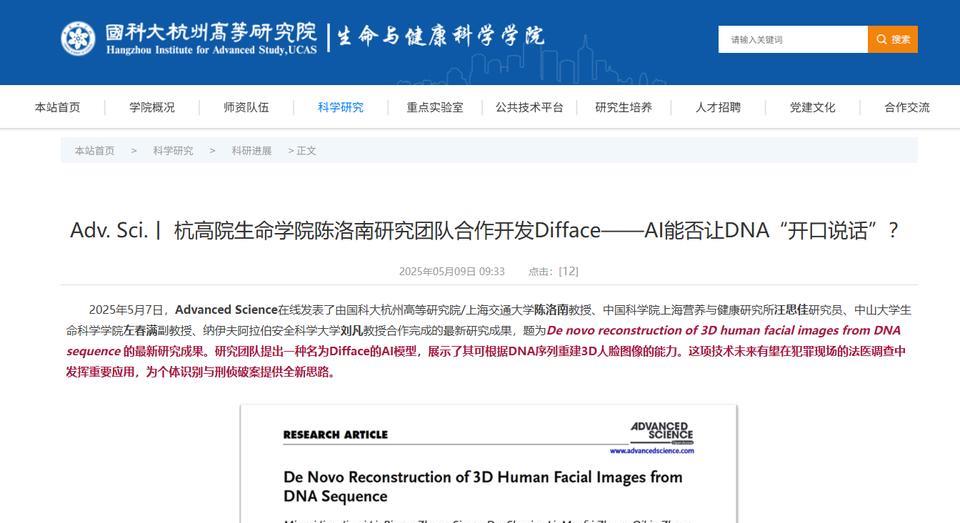Click the research article paper thumbnail image

coord(489,464)
